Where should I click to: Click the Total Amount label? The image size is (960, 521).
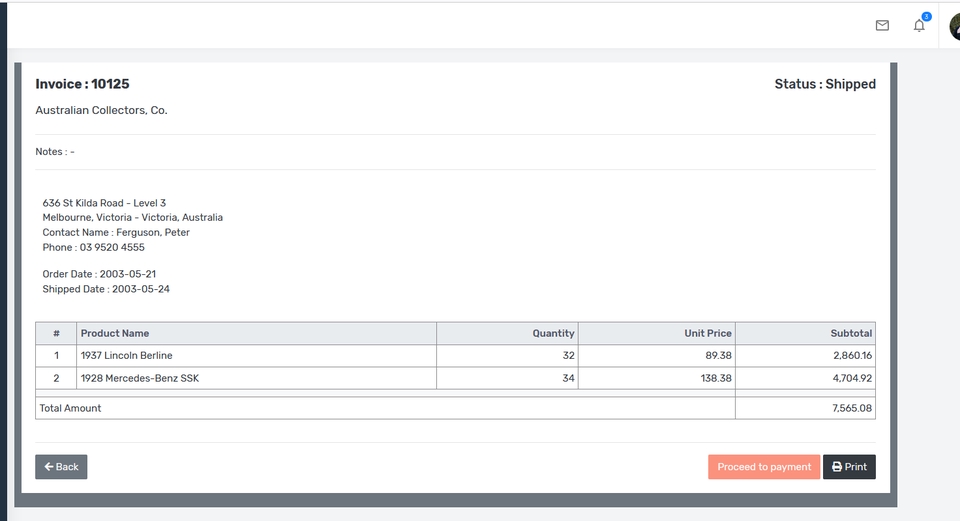[x=70, y=408]
